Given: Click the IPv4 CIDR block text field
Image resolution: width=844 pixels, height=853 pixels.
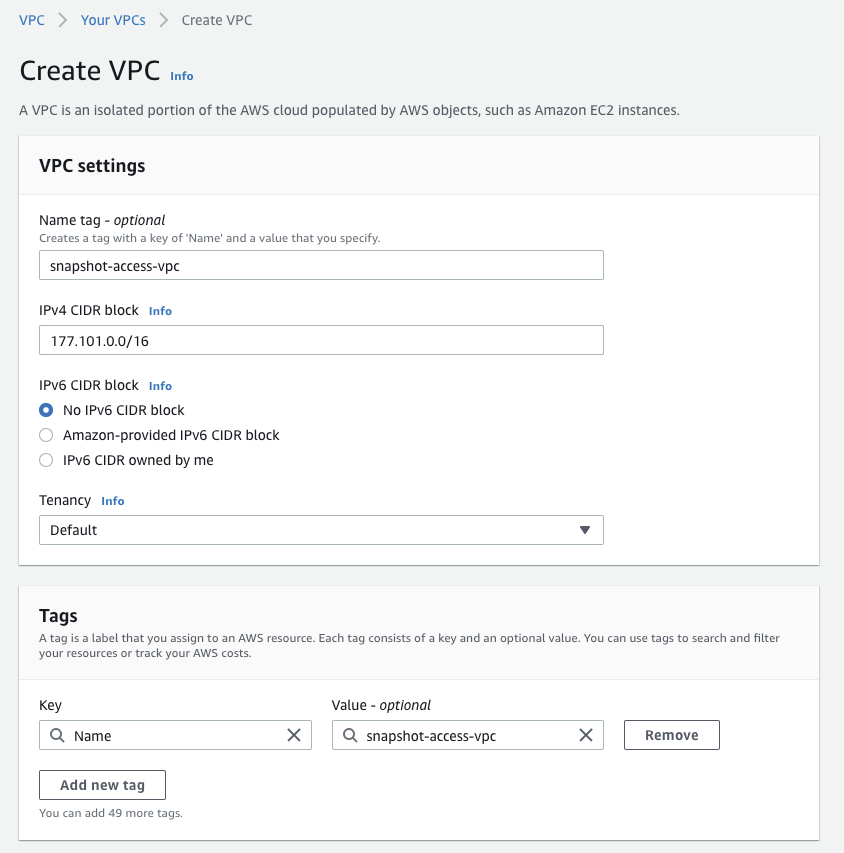Looking at the screenshot, I should (x=321, y=340).
